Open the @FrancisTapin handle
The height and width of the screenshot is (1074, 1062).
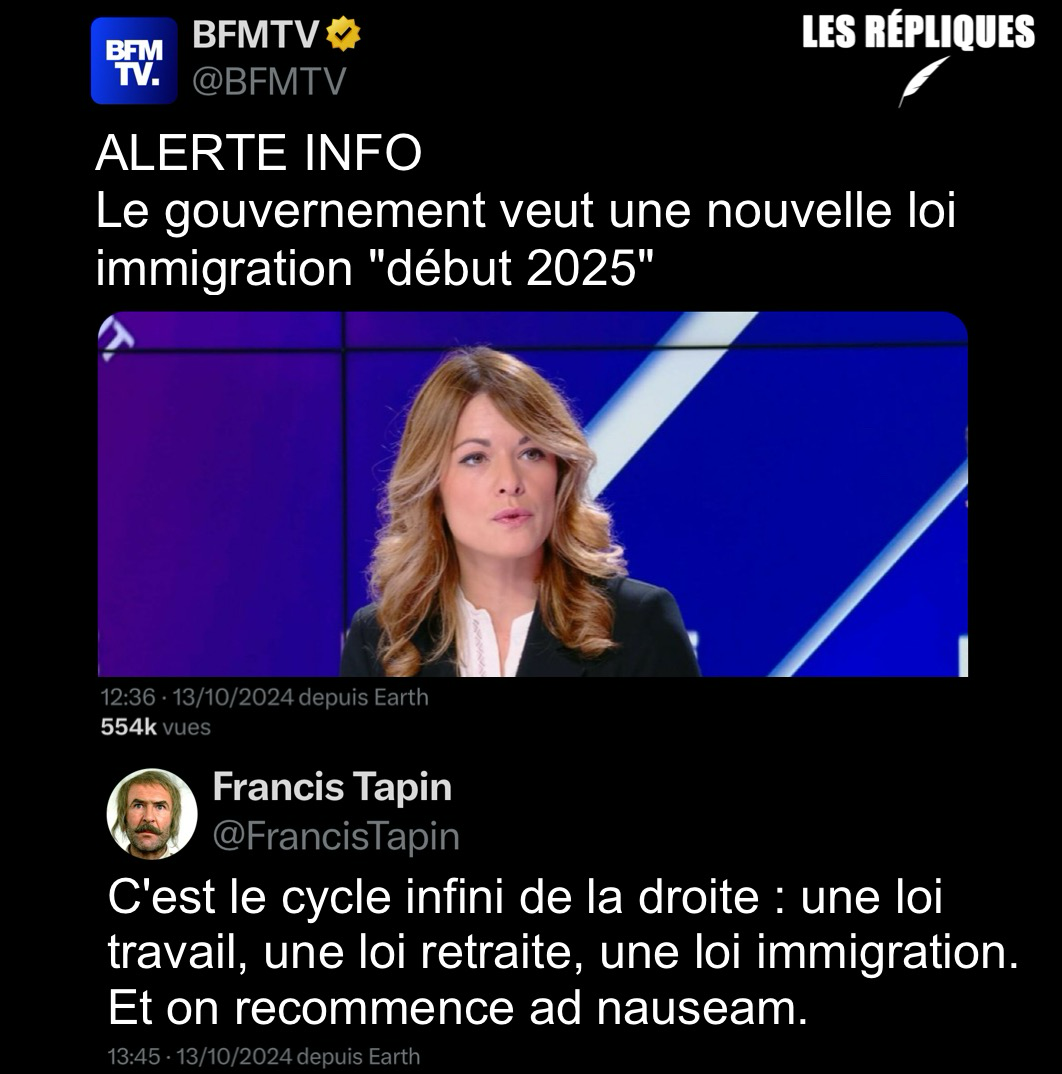point(336,836)
